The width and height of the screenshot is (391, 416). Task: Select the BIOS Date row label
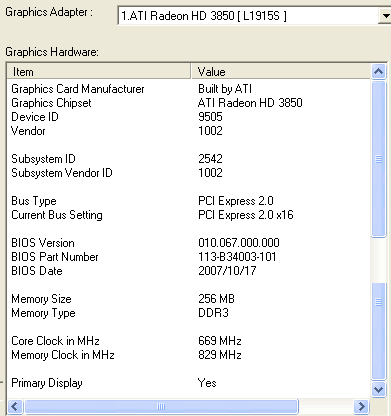click(x=37, y=271)
